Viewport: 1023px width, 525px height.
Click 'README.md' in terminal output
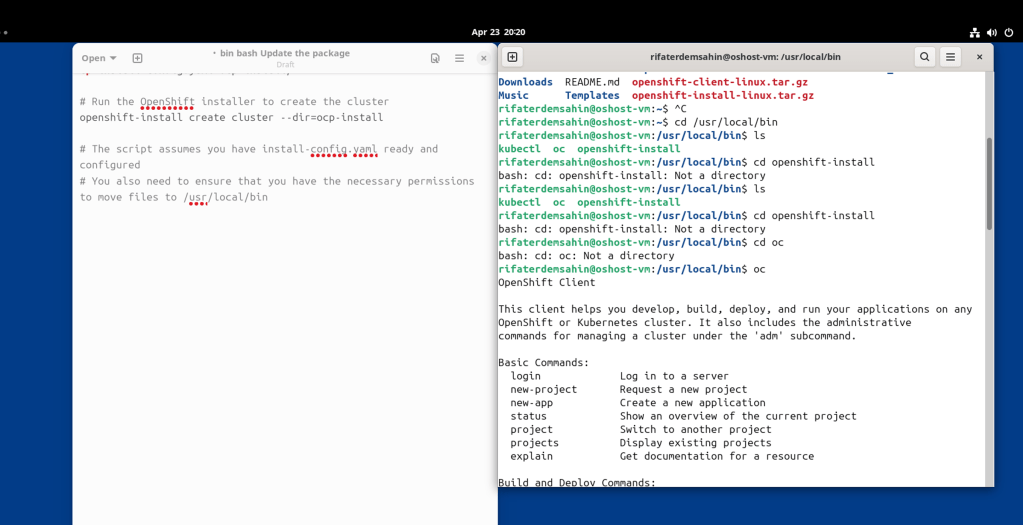(592, 82)
